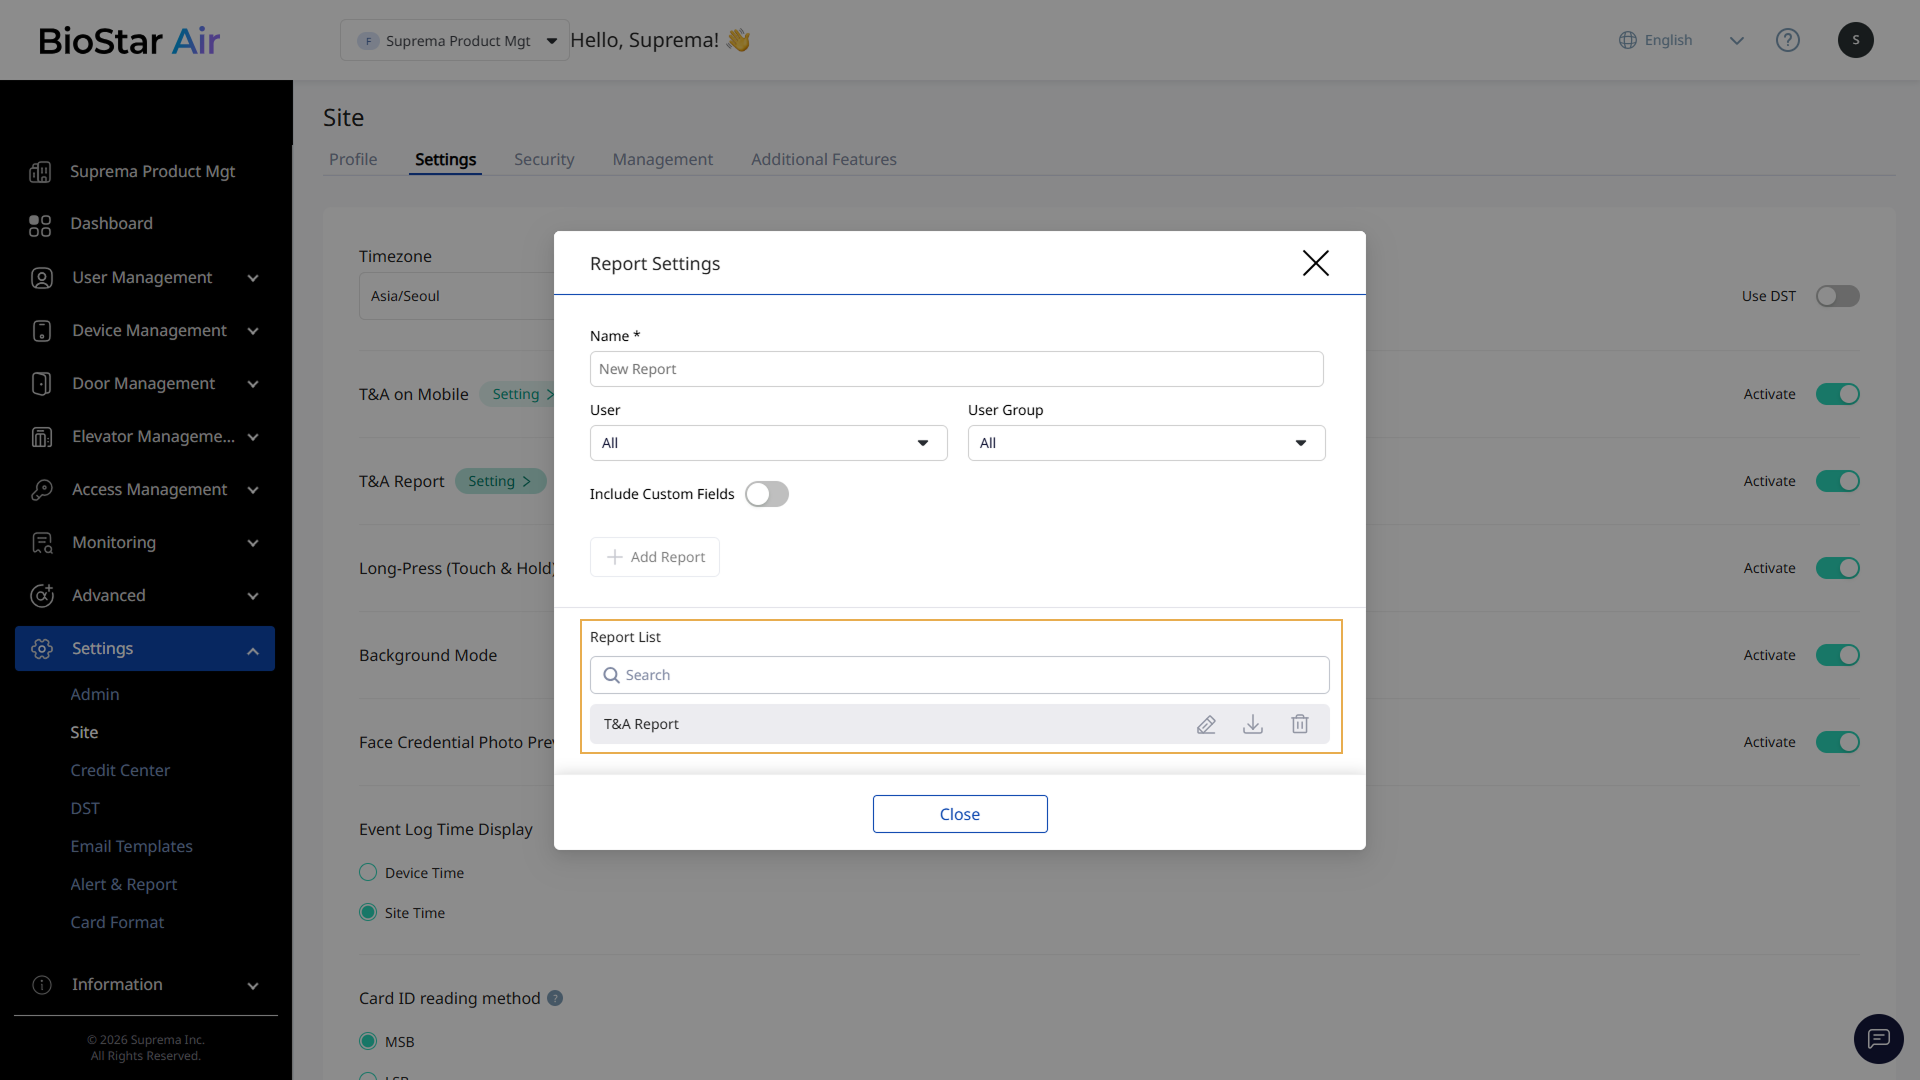The width and height of the screenshot is (1920, 1080).
Task: Click the Report List search field
Action: click(x=960, y=675)
